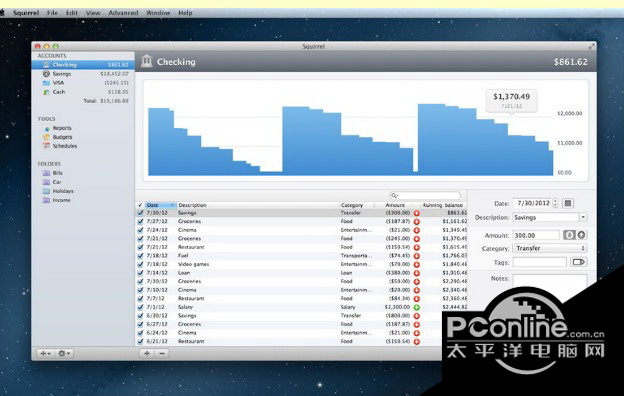The image size is (624, 396).
Task: Open the Apple menu
Action: 2,13
